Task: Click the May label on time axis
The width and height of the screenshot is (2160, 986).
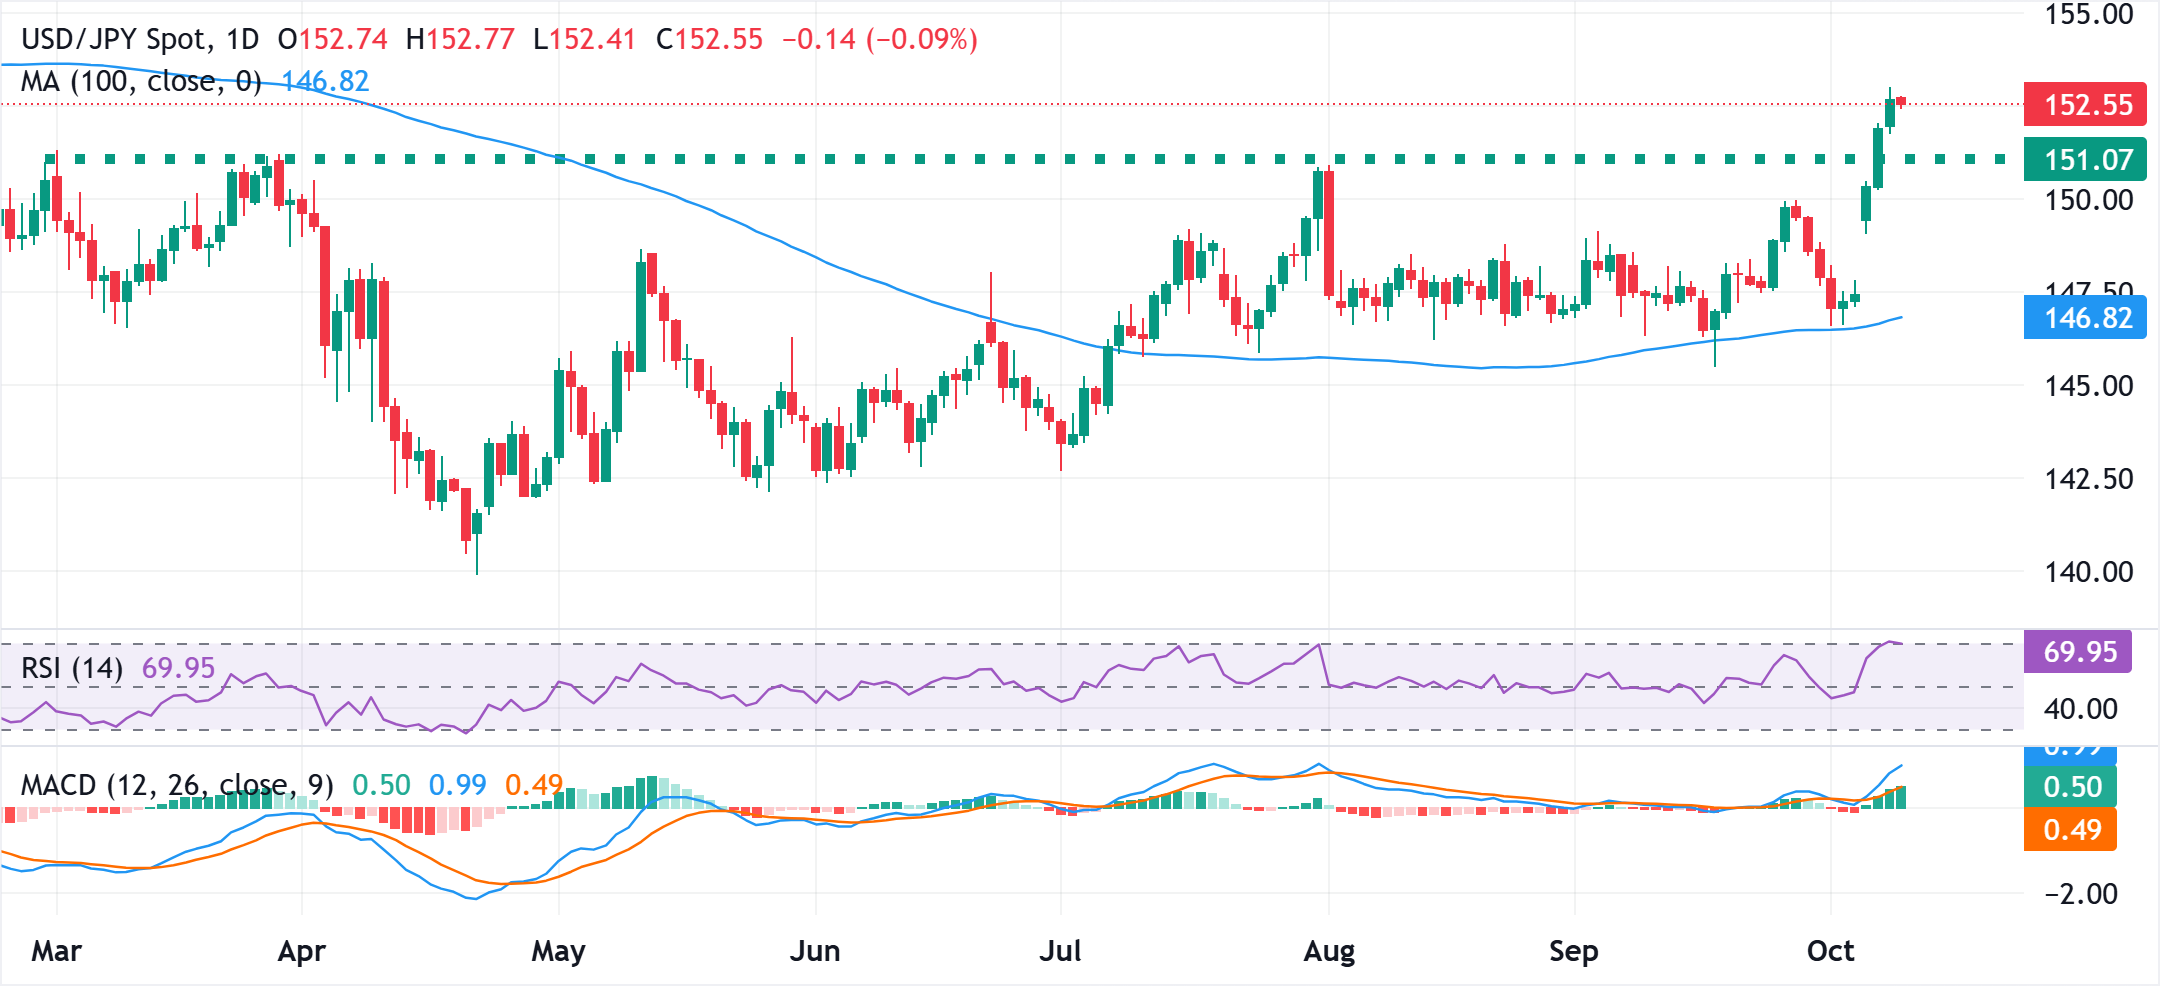Action: [558, 950]
